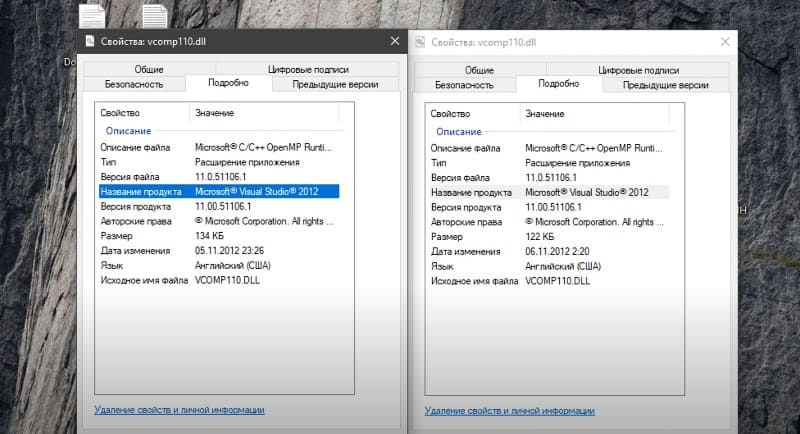Close the left vcomp110.dll properties window
Screen dimensions: 800x434
395,41
